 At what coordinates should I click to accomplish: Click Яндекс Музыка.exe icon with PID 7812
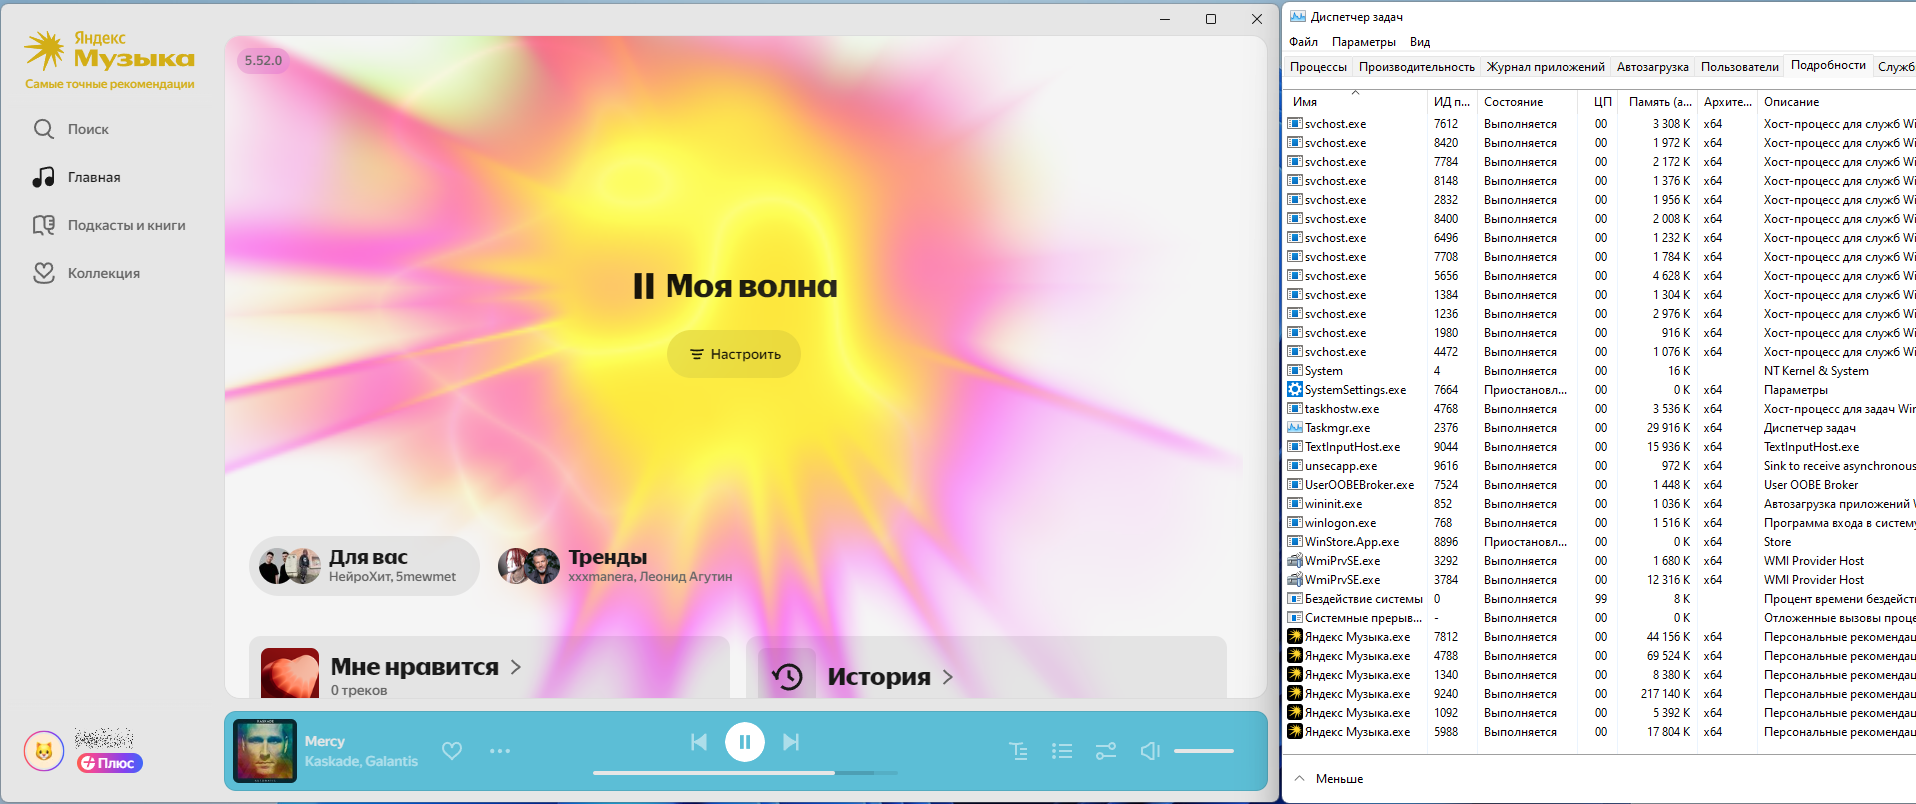1295,637
